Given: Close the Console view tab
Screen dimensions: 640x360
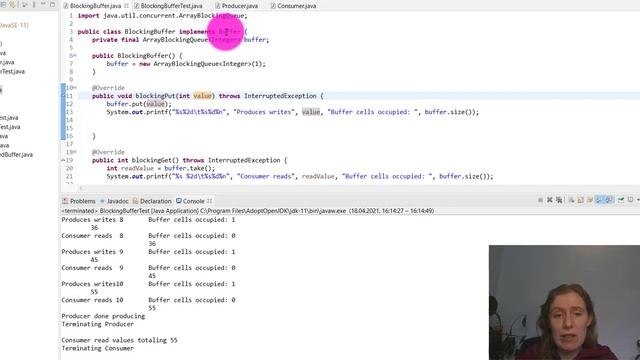Looking at the screenshot, I should 209,201.
